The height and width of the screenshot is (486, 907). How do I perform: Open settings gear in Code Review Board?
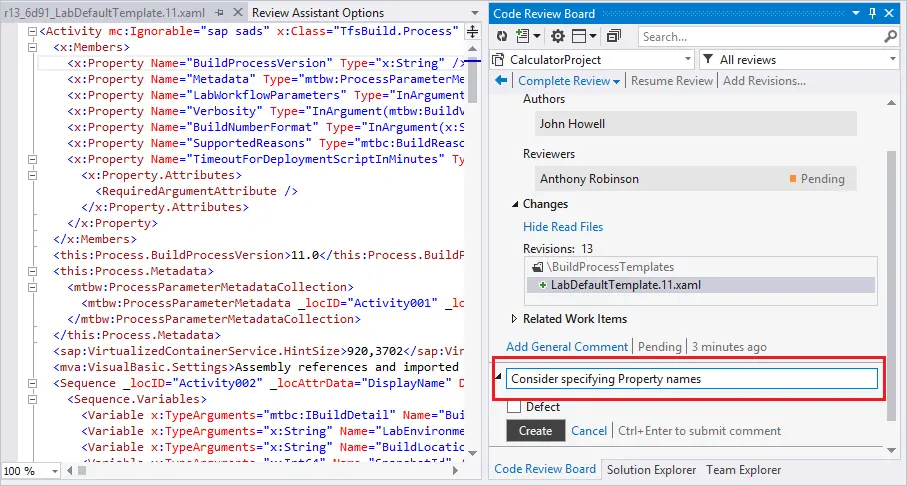[x=558, y=36]
